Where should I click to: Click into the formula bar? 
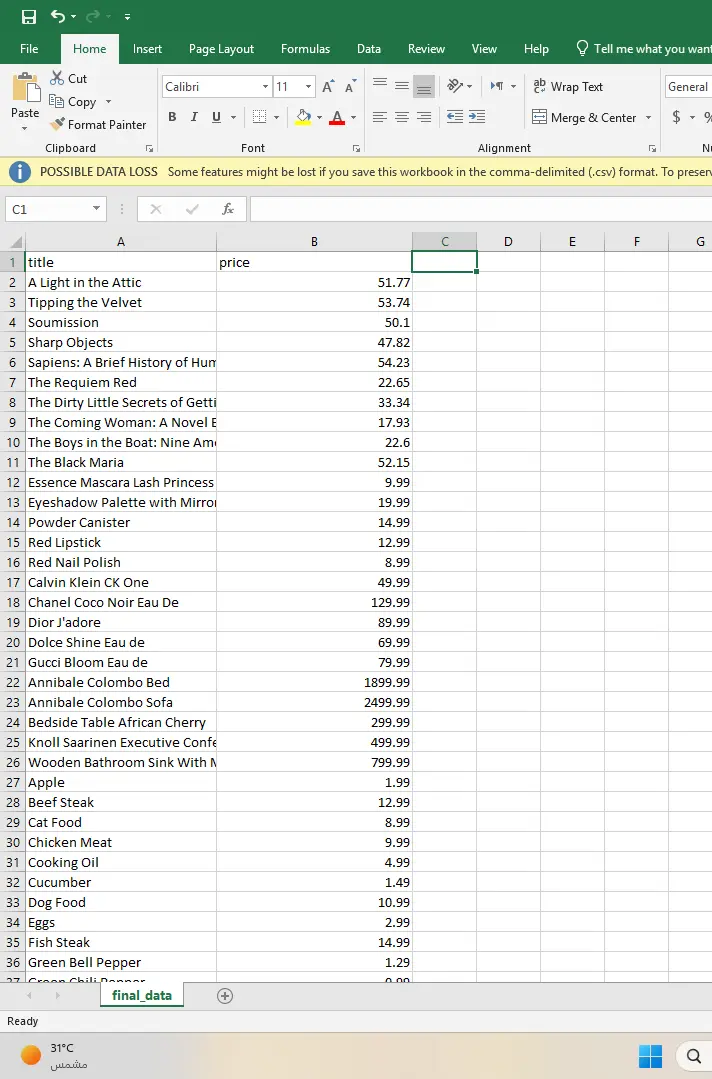pyautogui.click(x=481, y=209)
